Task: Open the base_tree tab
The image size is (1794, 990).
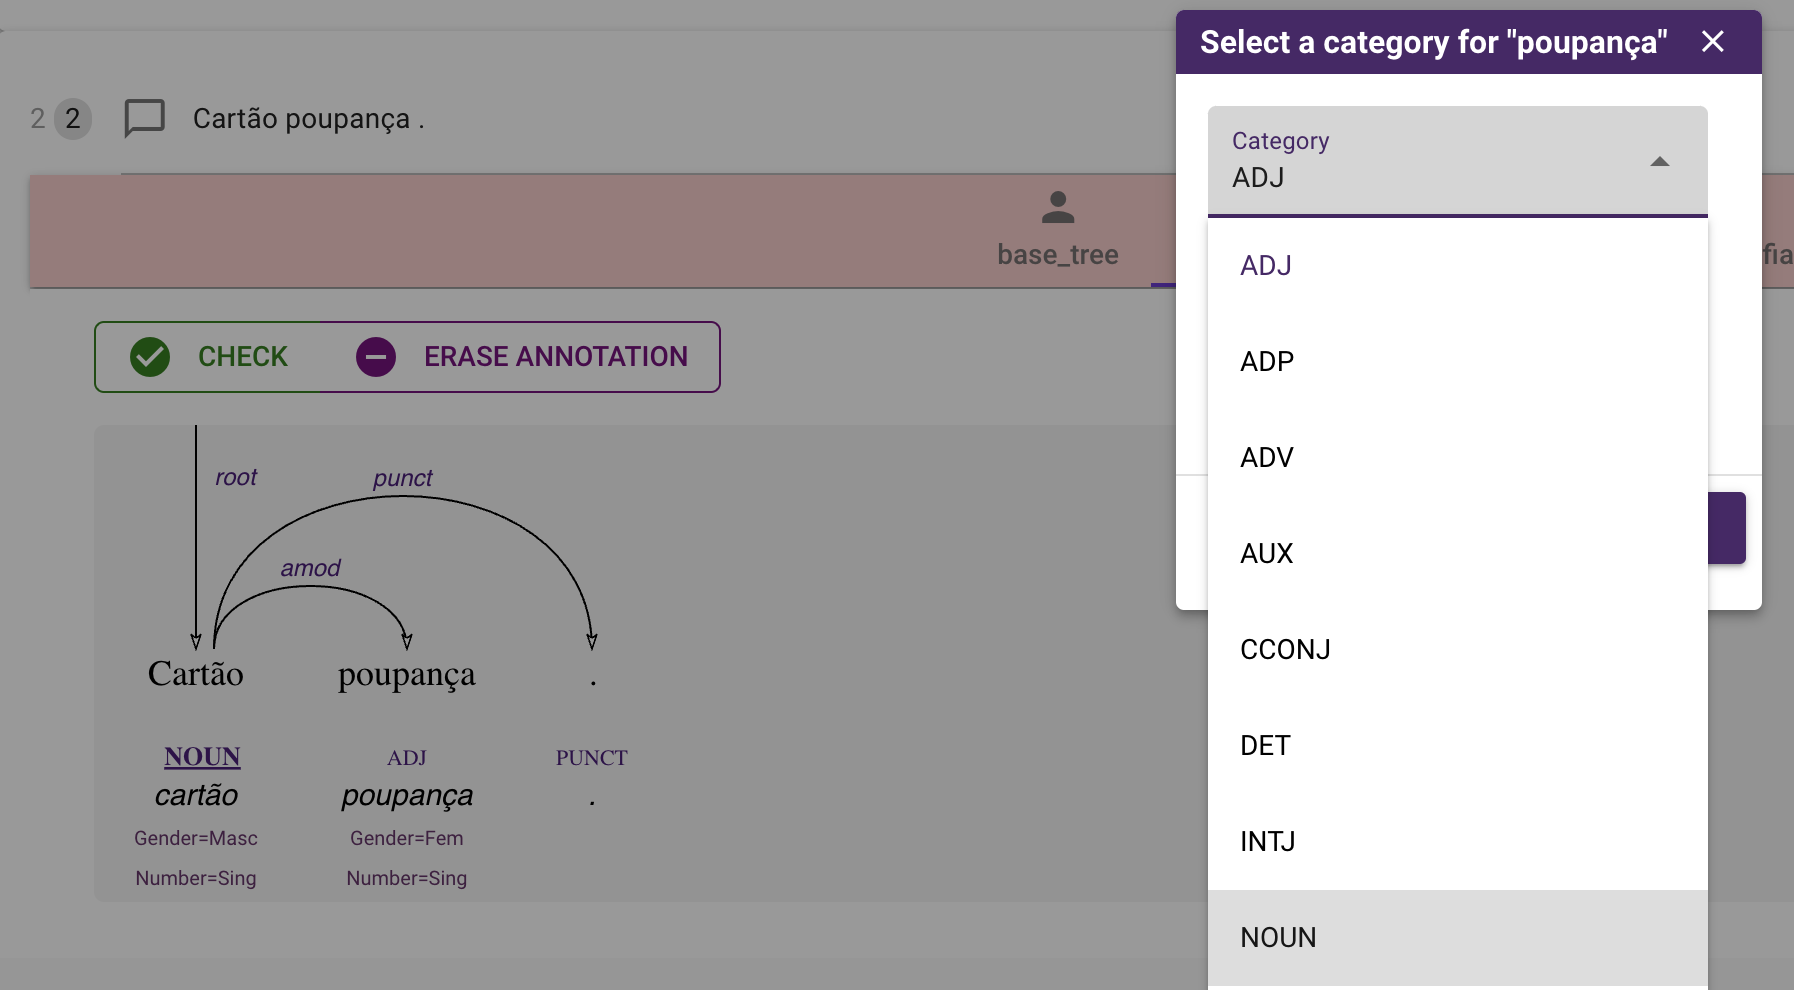Action: point(1057,255)
